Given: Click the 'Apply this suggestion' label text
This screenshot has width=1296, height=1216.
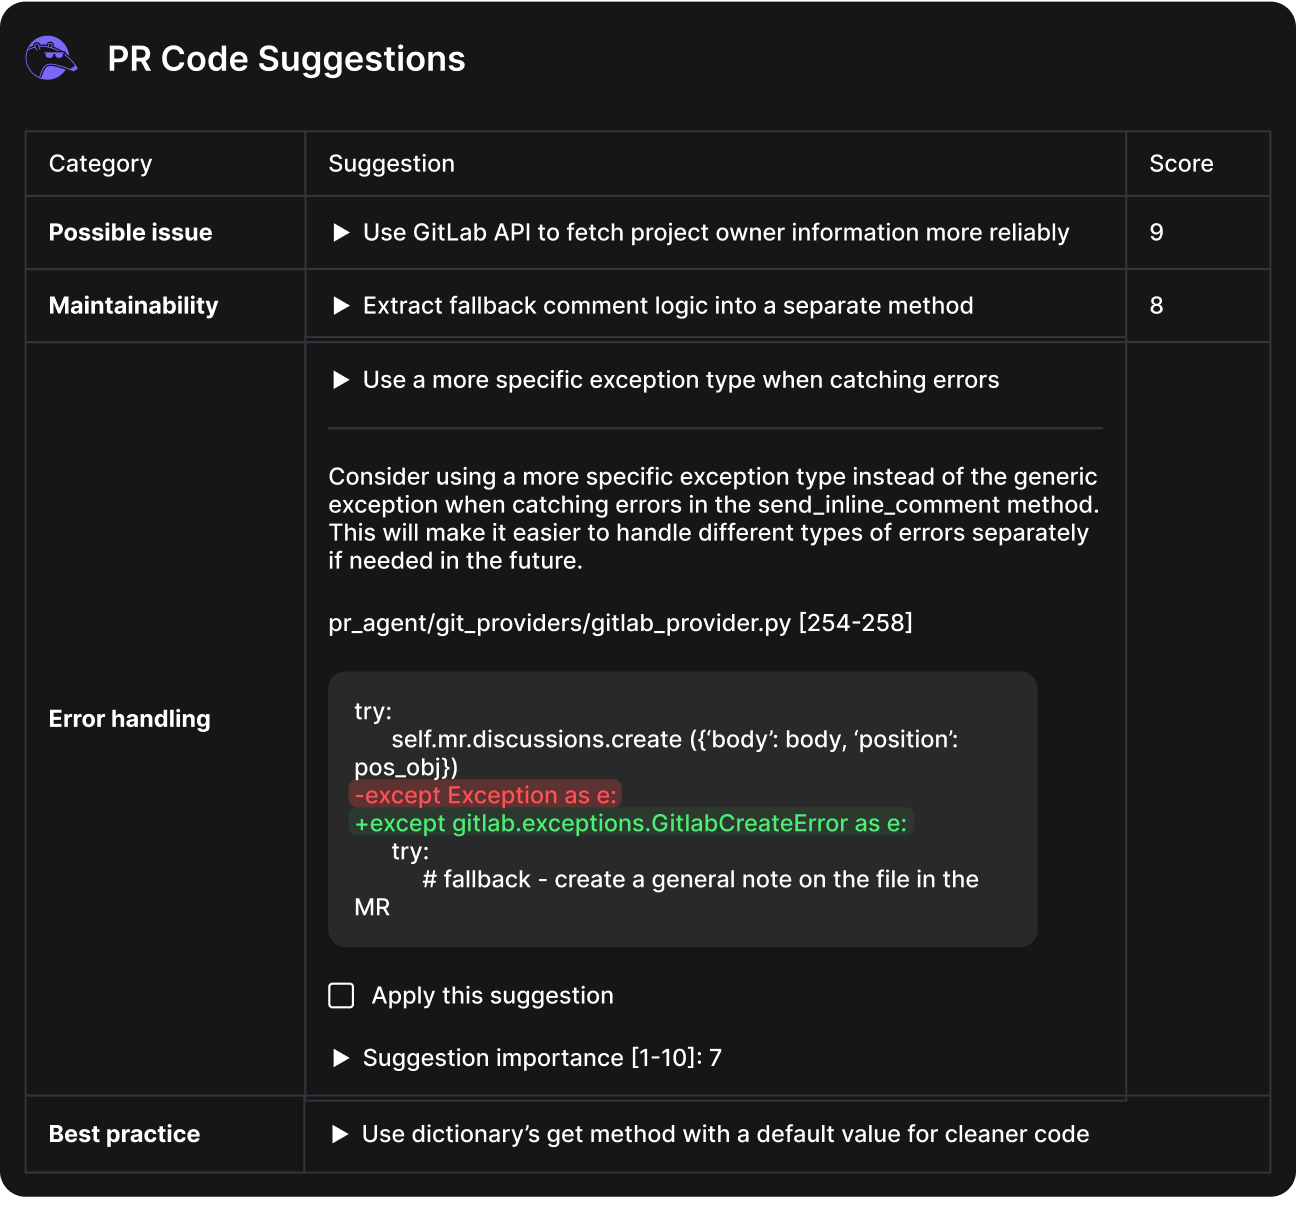Looking at the screenshot, I should 493,995.
